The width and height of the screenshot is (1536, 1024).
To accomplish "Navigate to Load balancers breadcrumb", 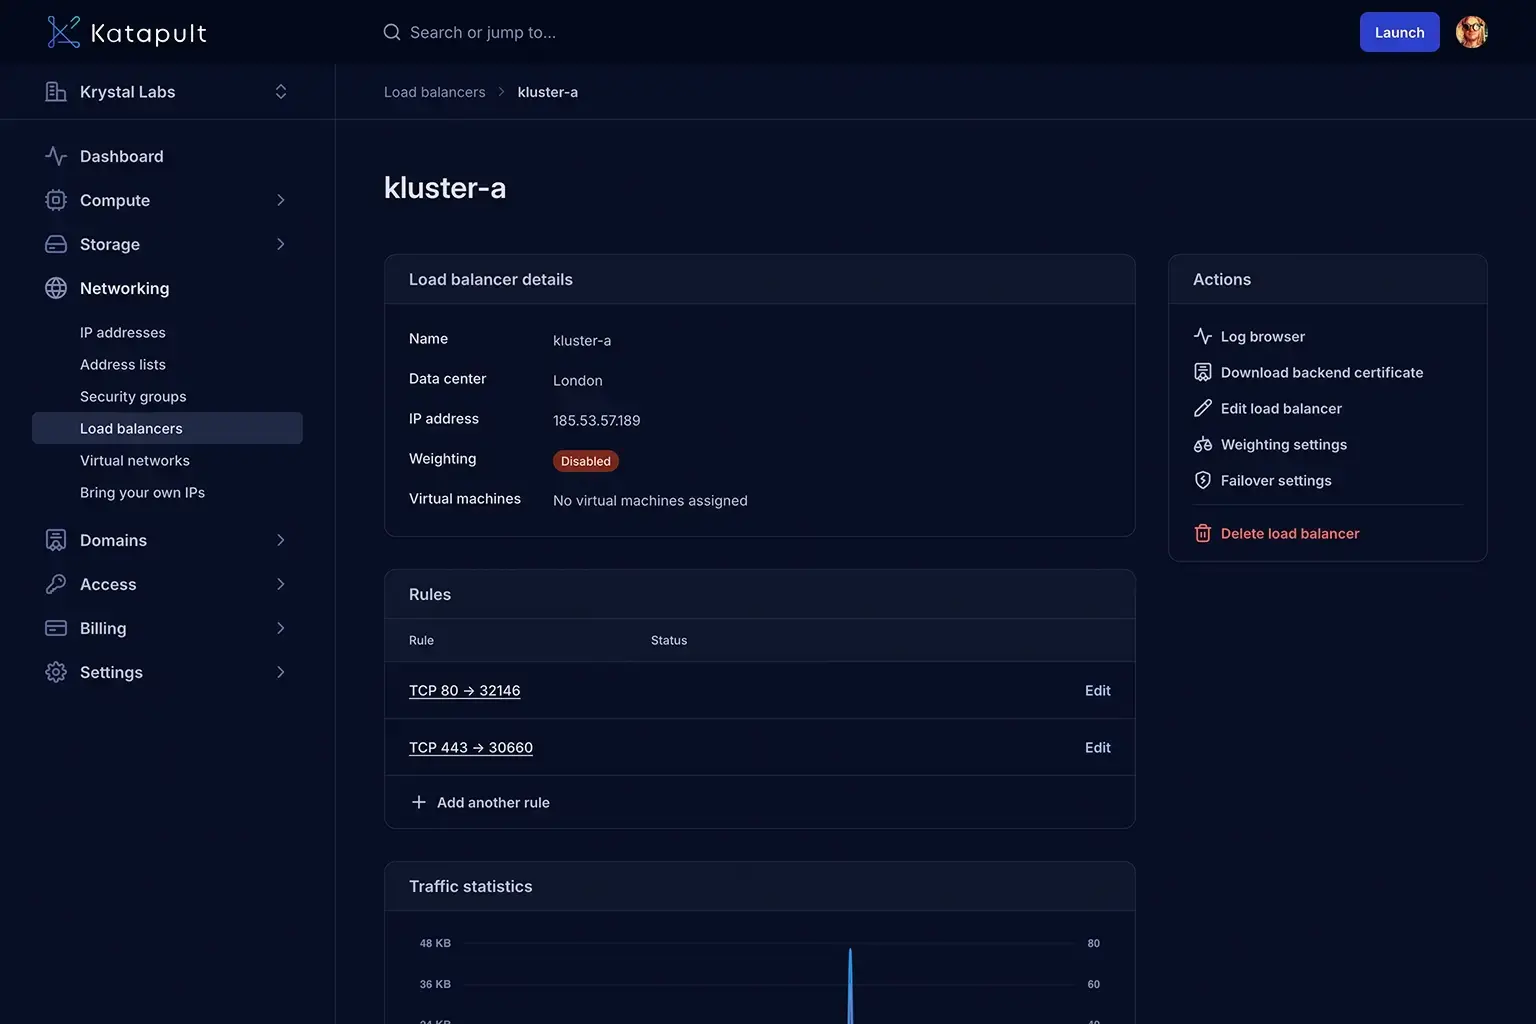I will 434,91.
